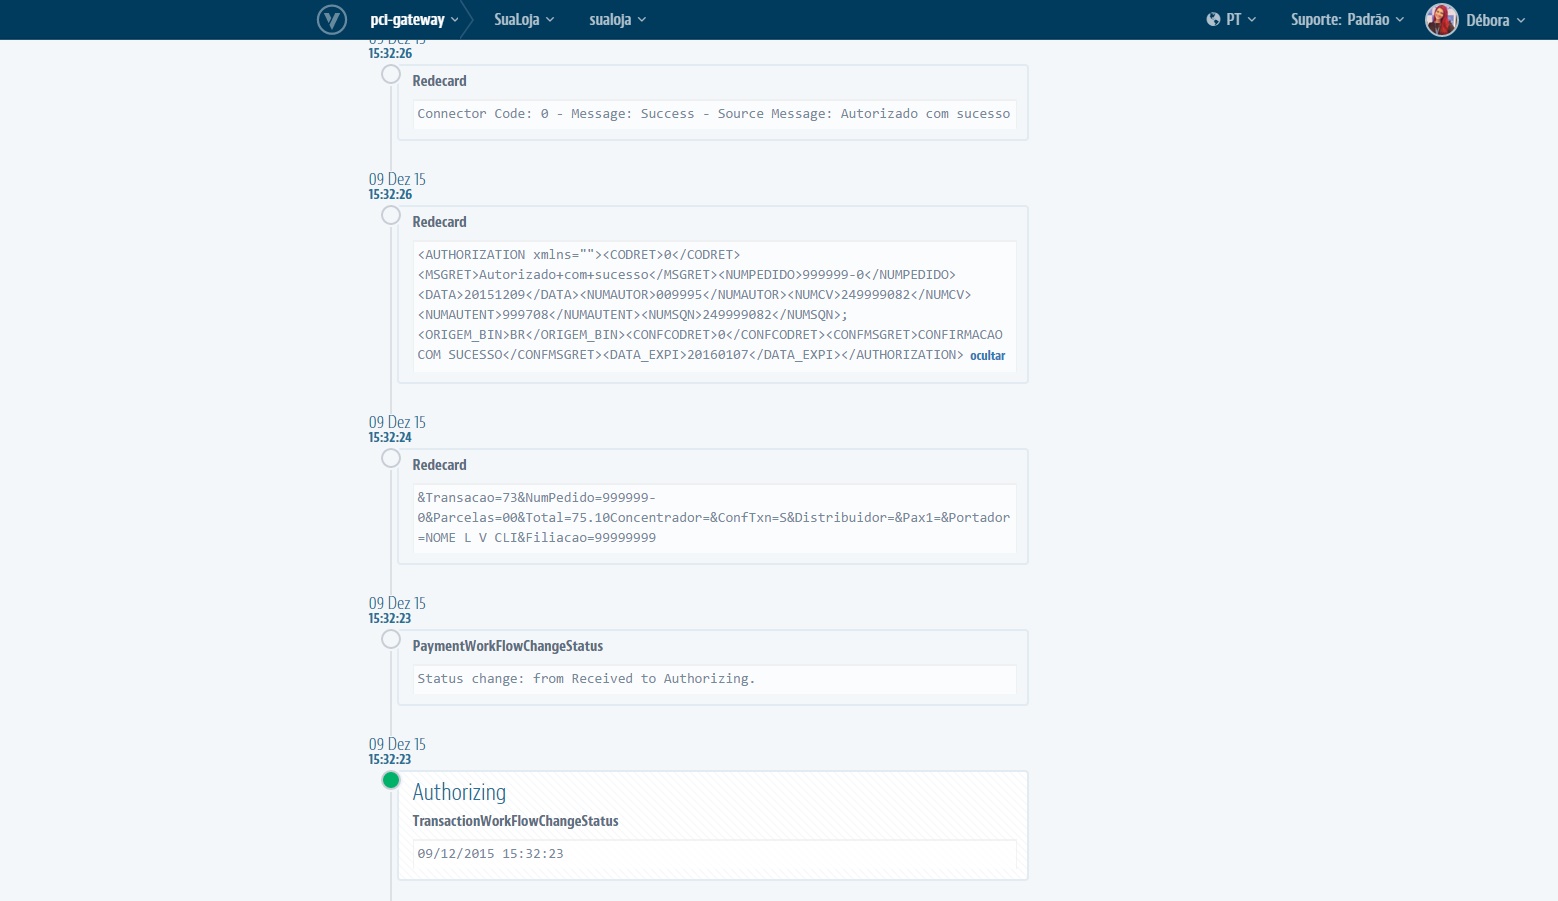Click the Authorizing status heading
This screenshot has height=901, width=1558.
click(x=459, y=792)
